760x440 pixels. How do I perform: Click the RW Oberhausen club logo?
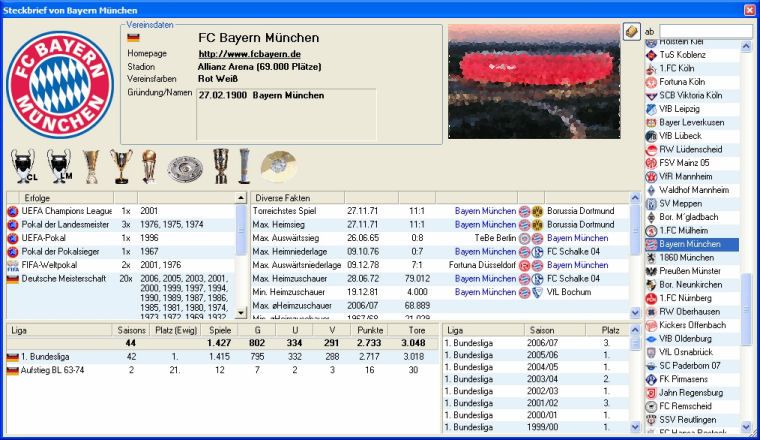pyautogui.click(x=651, y=312)
